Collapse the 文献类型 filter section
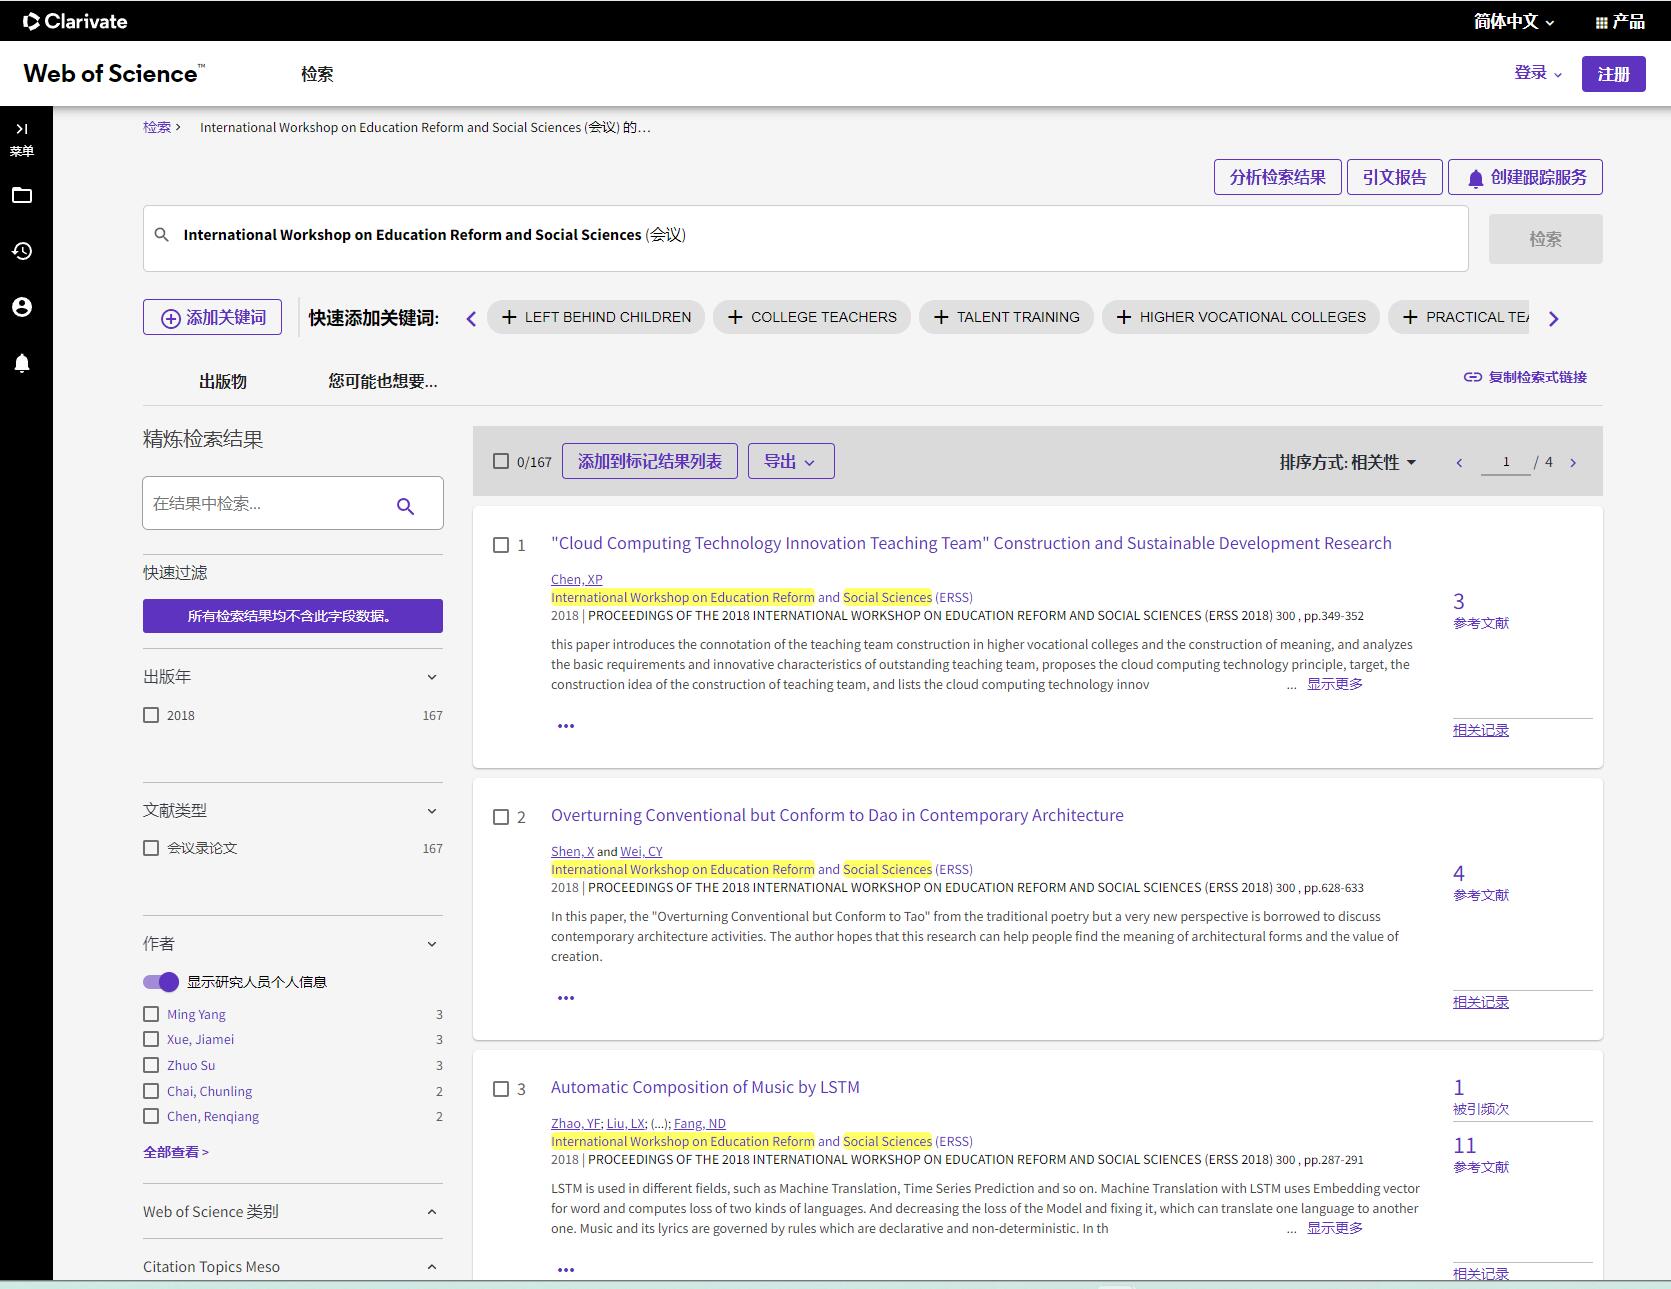The image size is (1671, 1289). click(x=432, y=811)
